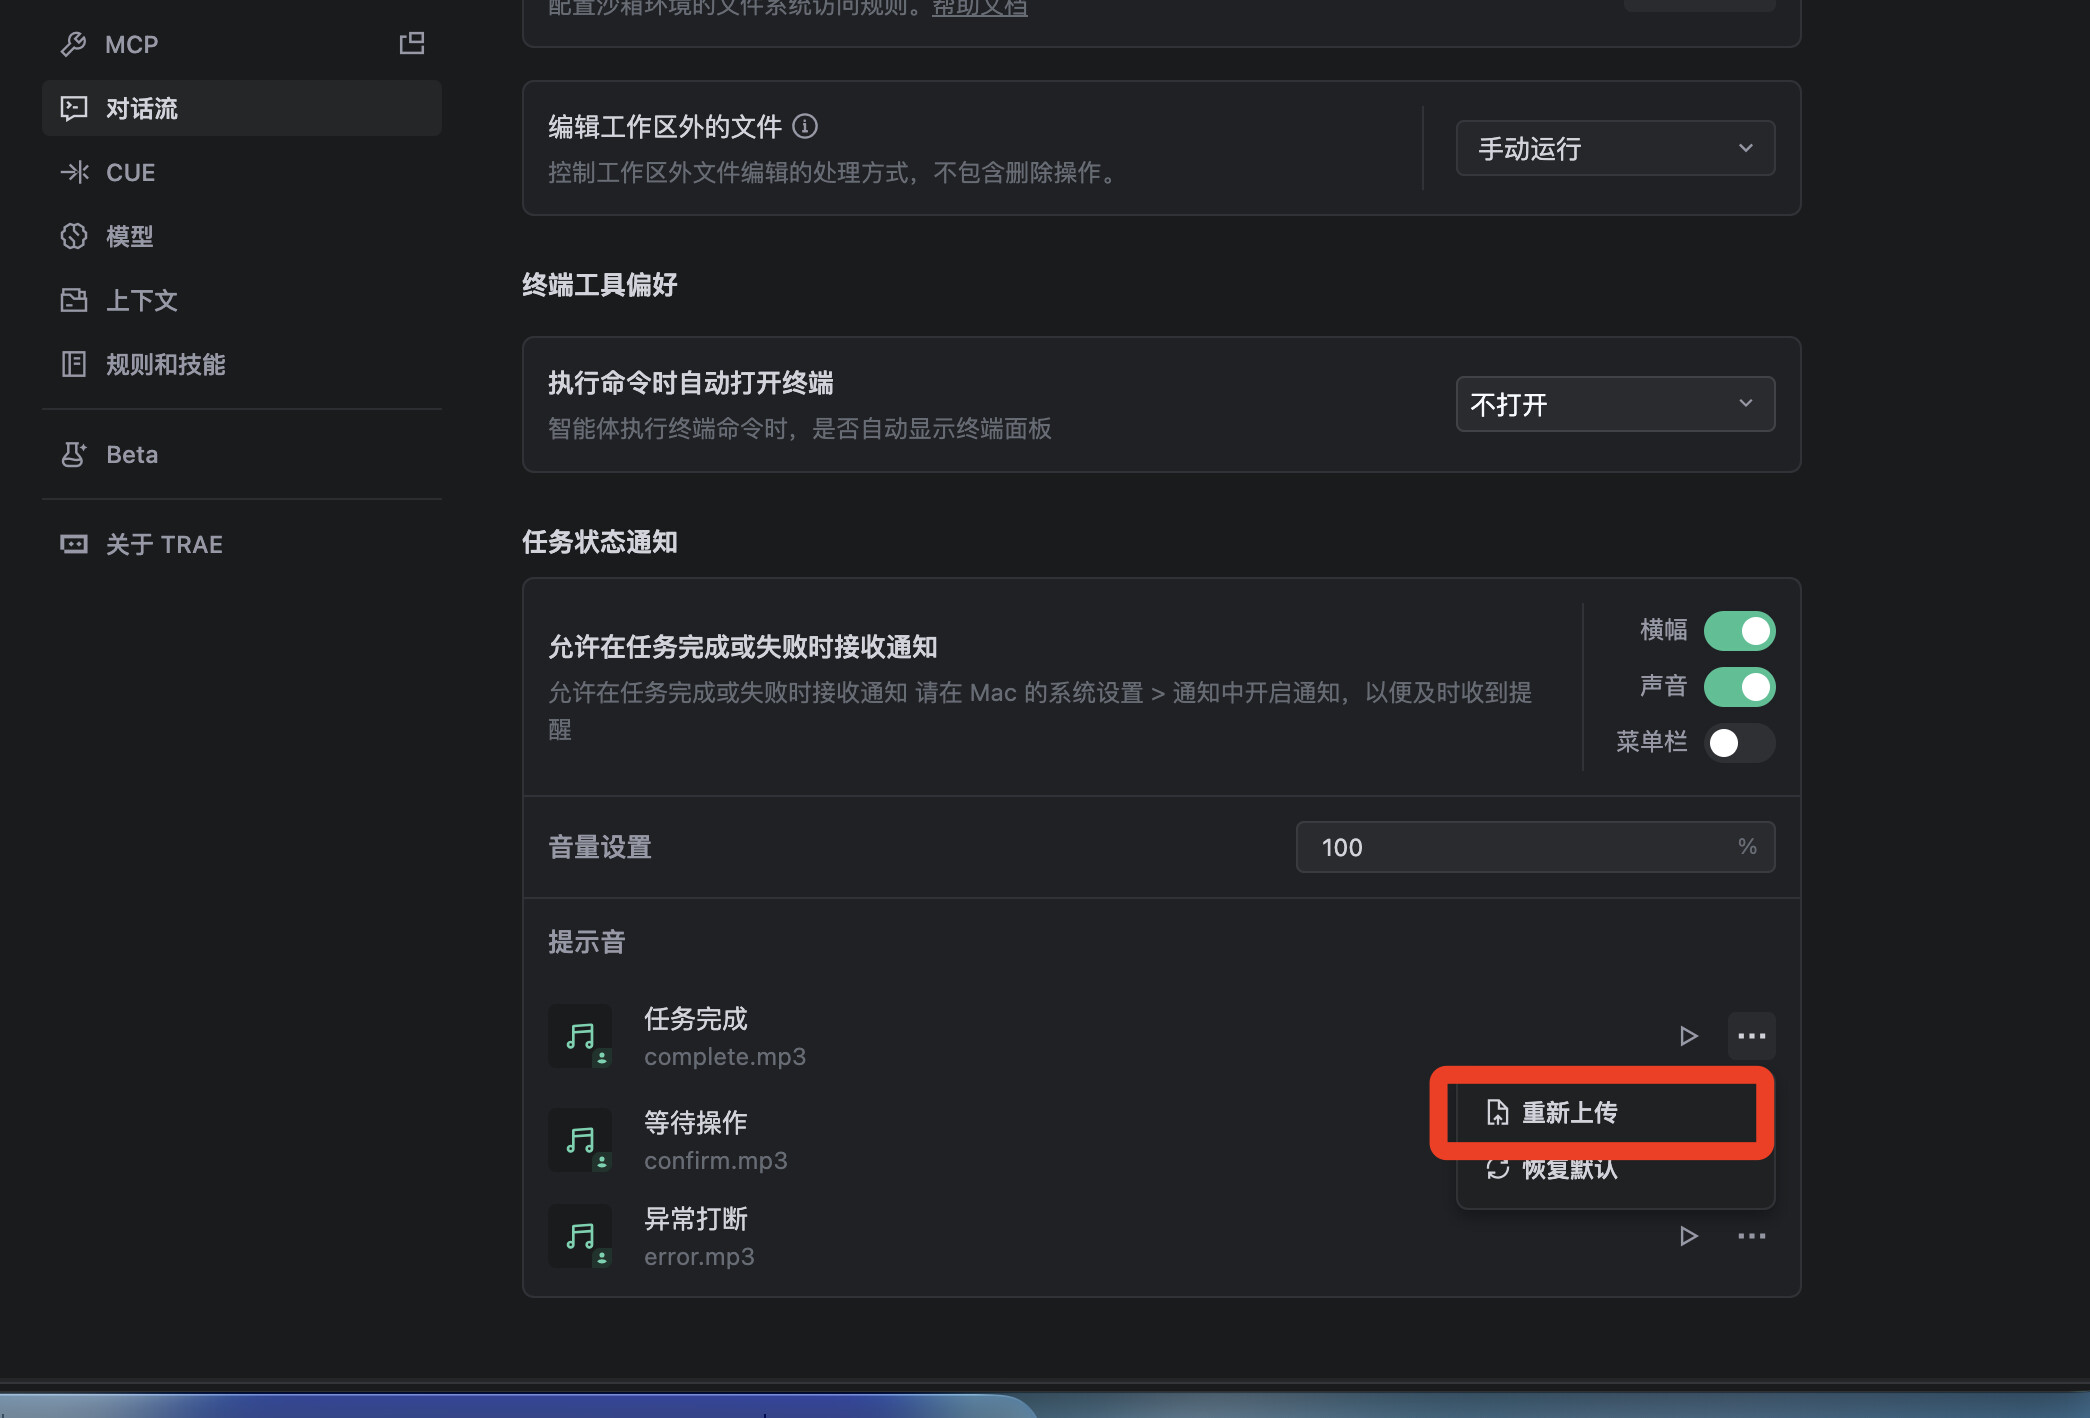Click the 任务状态通知 section heading
Image resolution: width=2090 pixels, height=1418 pixels.
coord(600,542)
